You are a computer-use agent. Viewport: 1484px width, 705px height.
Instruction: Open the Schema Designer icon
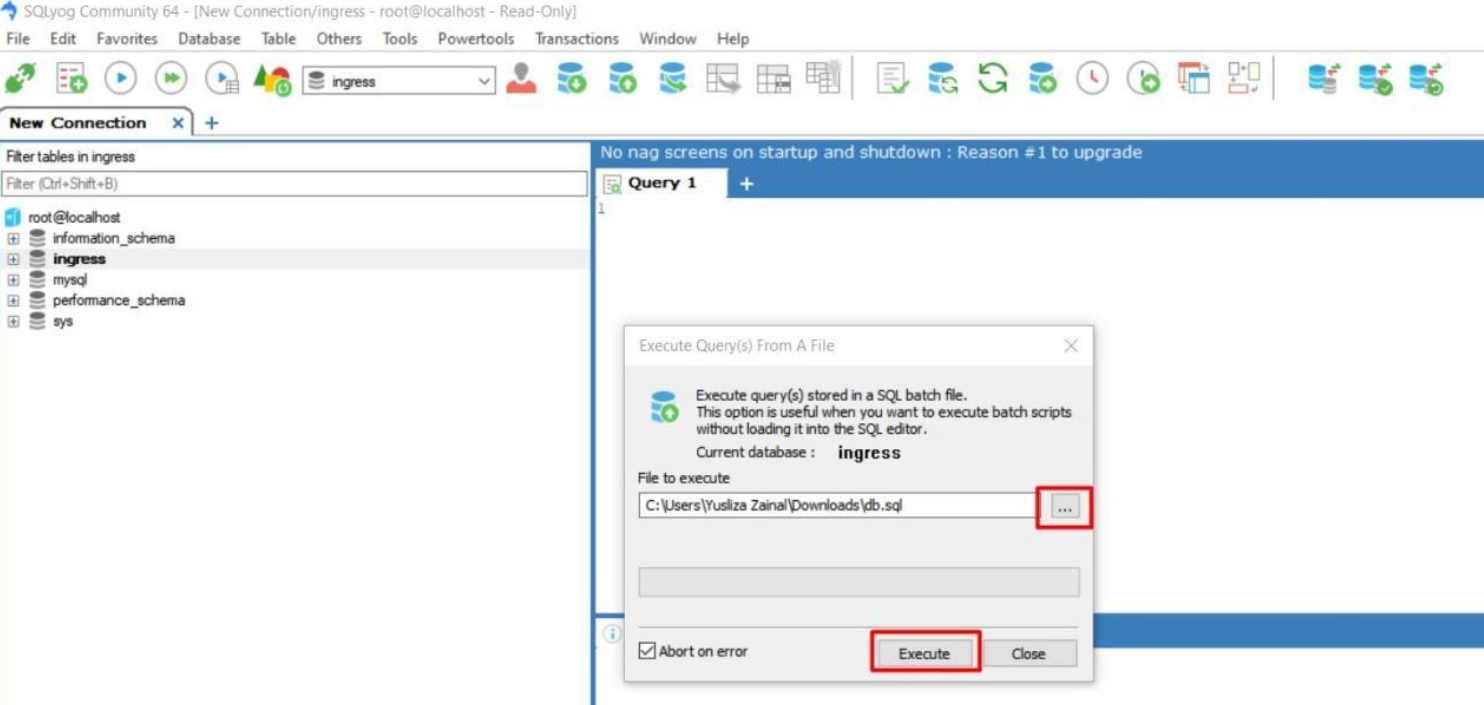(x=1244, y=78)
